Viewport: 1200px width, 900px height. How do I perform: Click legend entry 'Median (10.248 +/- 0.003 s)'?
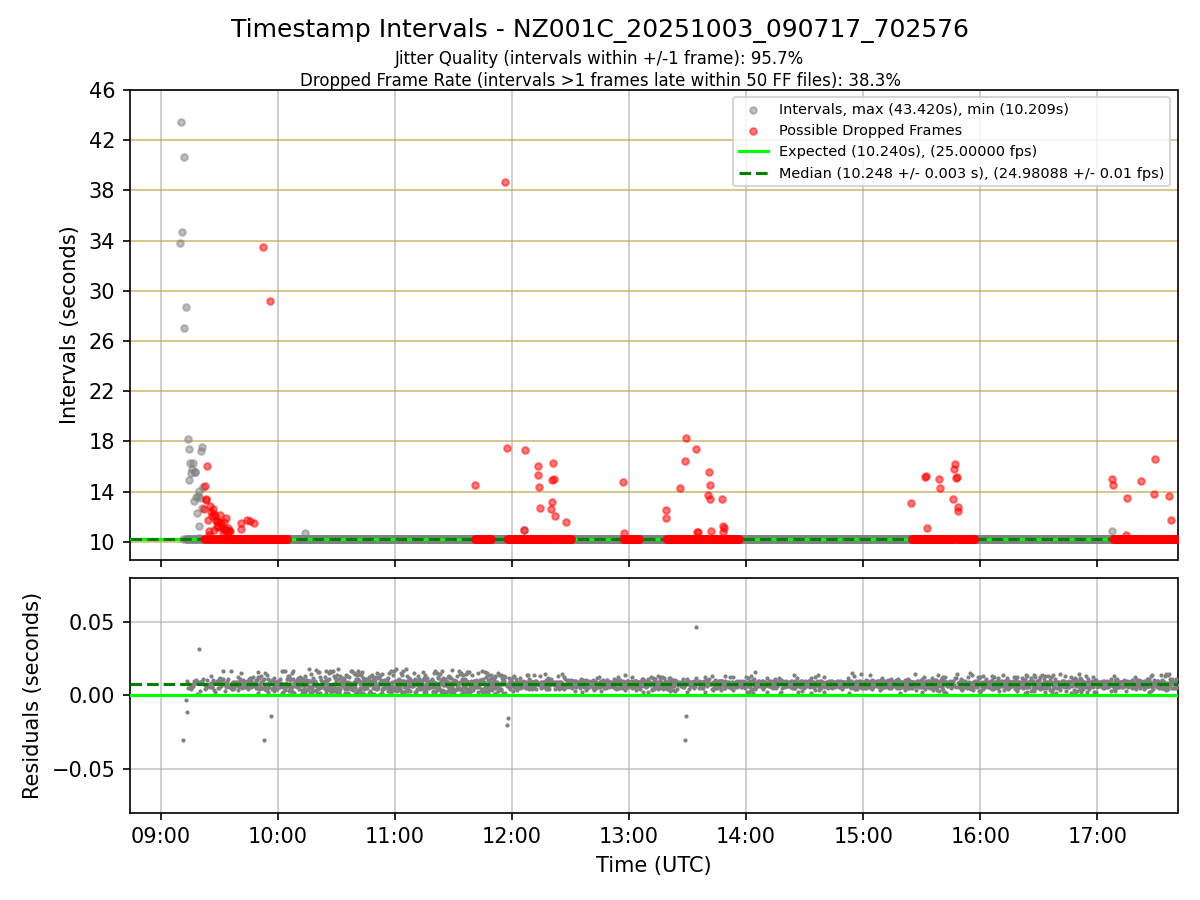tap(971, 173)
